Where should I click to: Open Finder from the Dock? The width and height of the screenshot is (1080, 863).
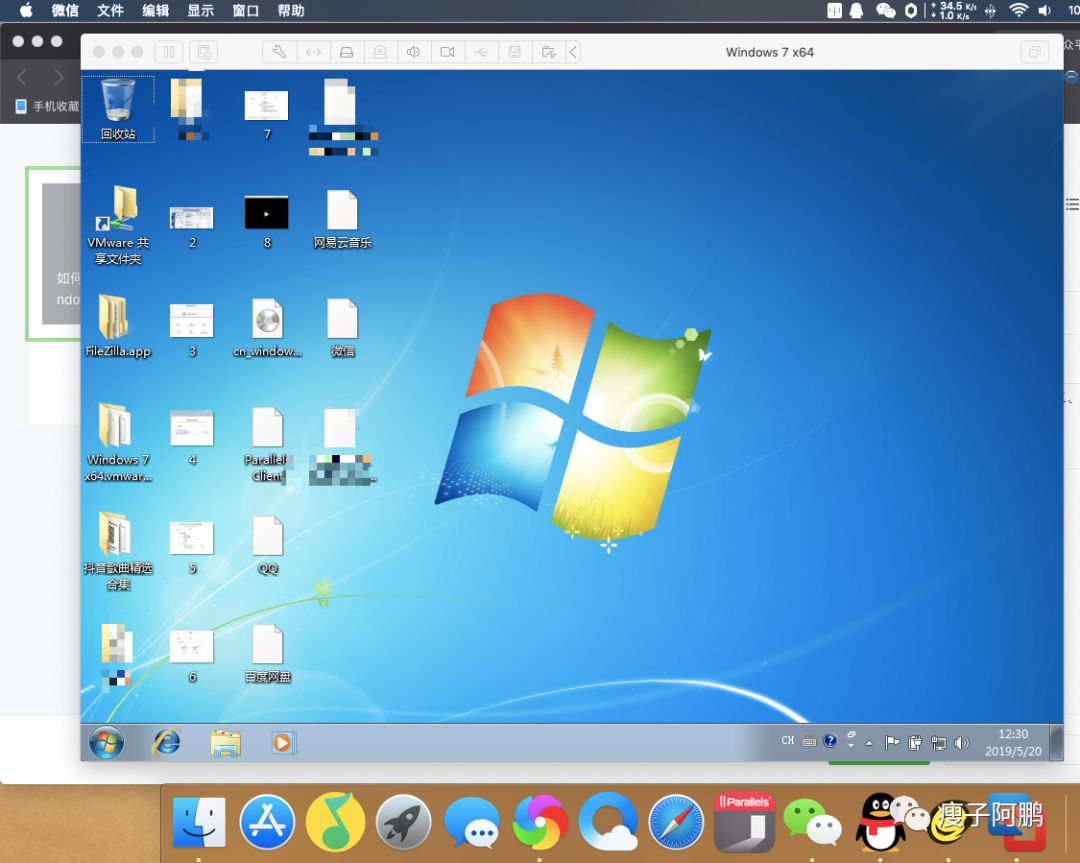198,822
